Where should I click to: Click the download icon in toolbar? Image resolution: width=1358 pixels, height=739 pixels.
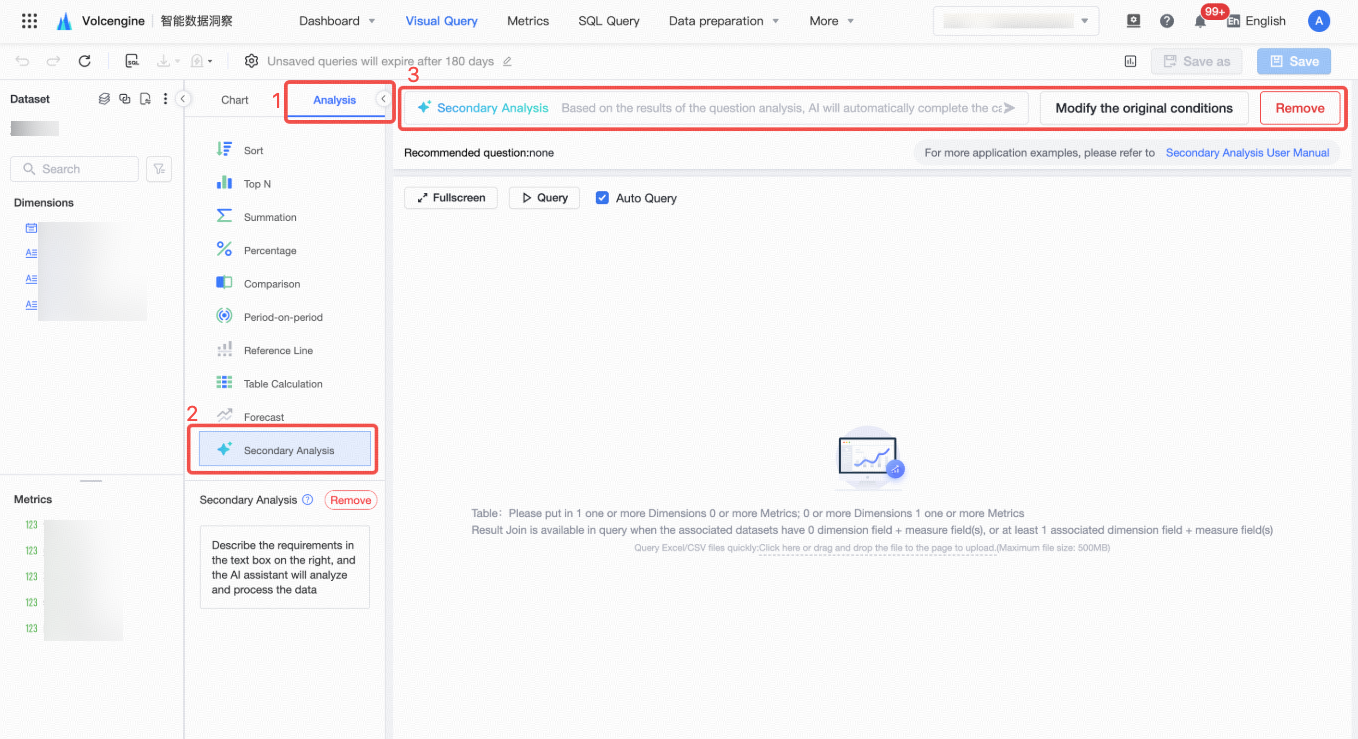pos(163,61)
